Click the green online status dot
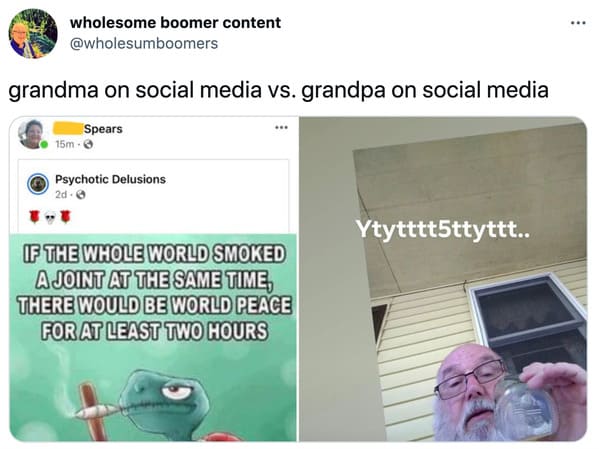Image resolution: width=599 pixels, height=449 pixels. 44,144
